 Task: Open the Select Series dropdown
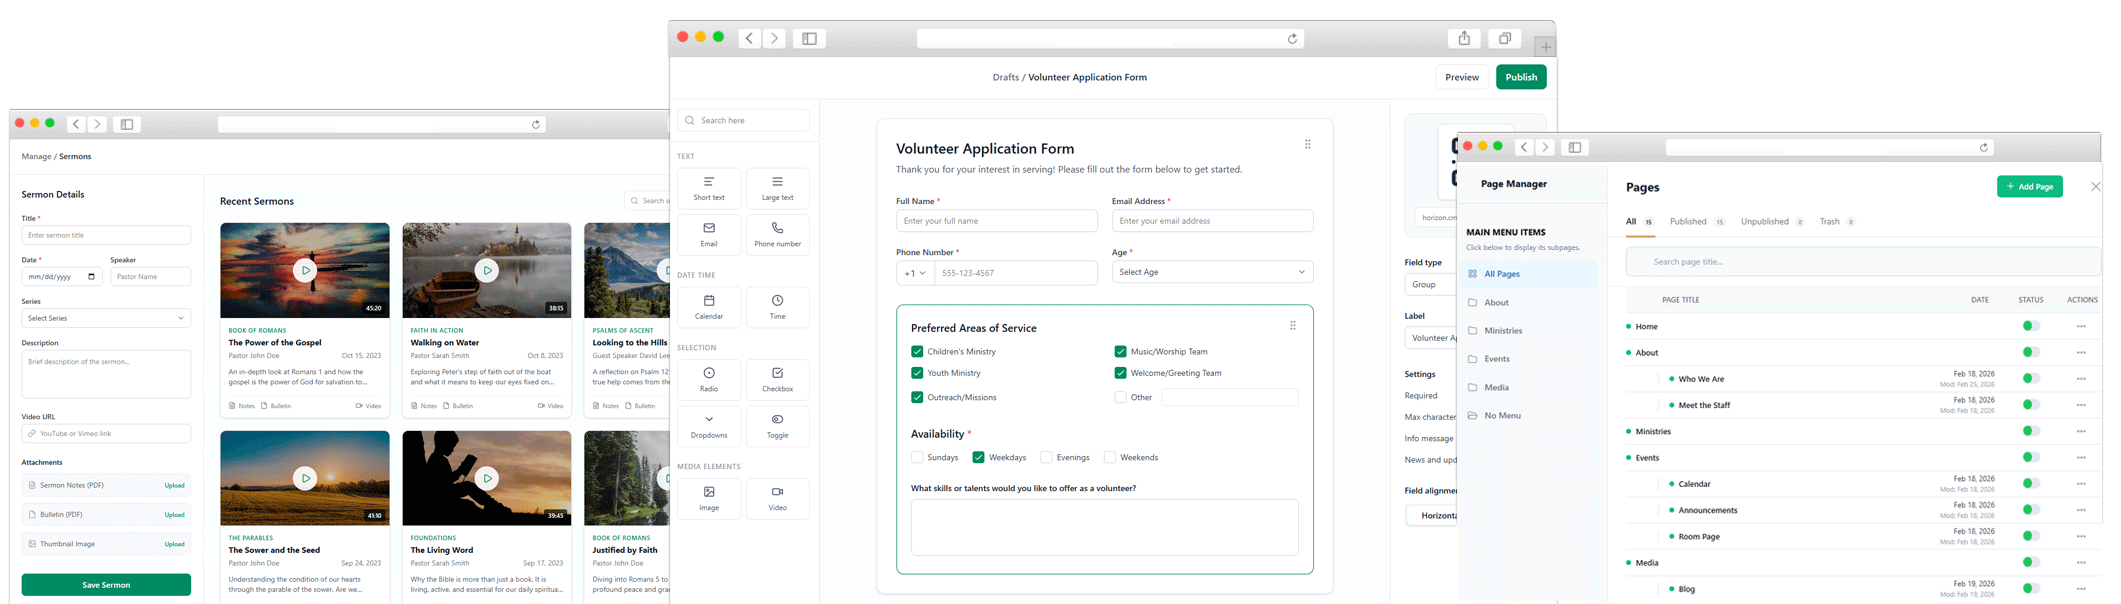click(x=106, y=318)
